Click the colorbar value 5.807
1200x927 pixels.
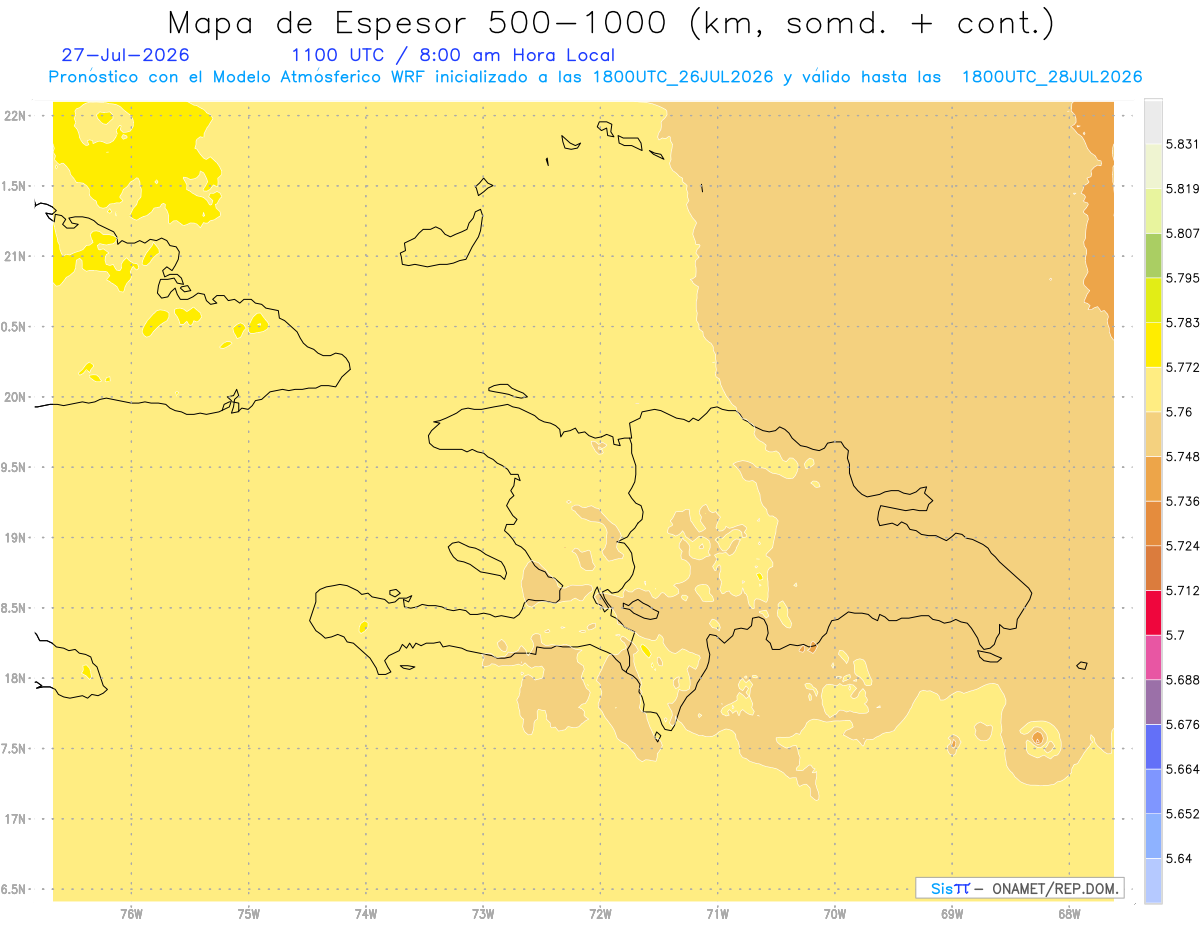pos(1182,233)
